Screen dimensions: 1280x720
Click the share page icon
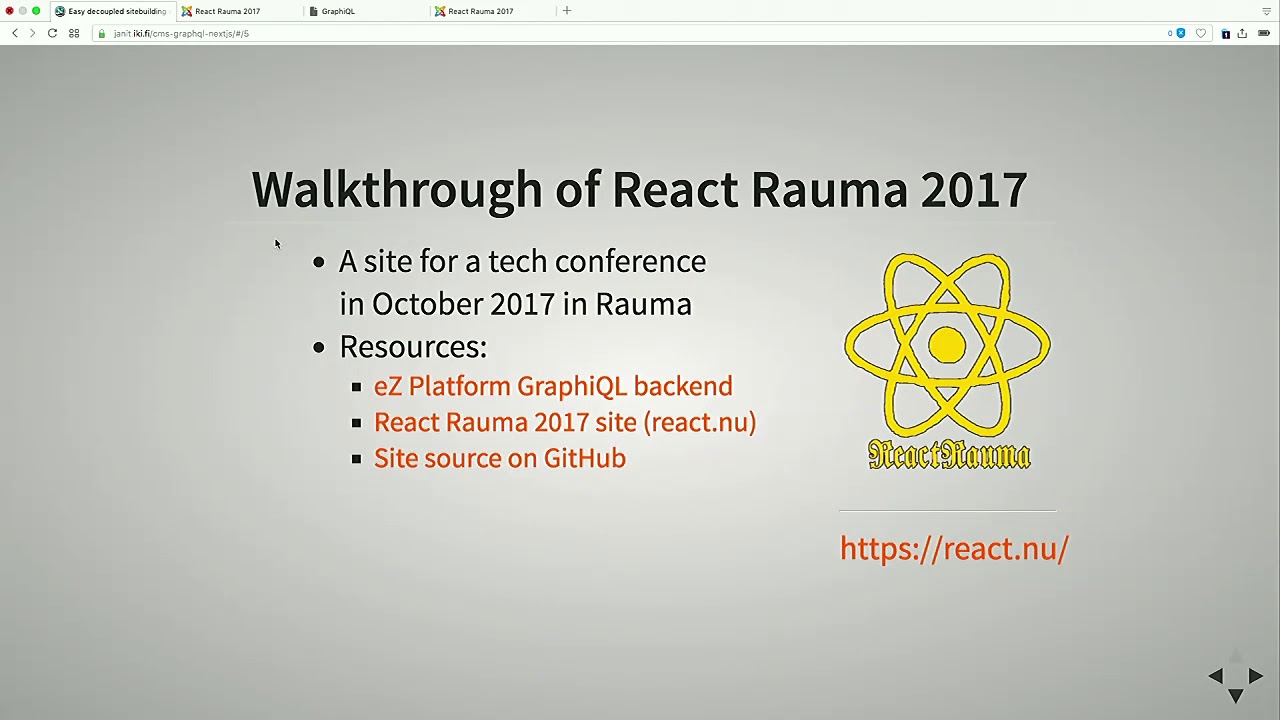pos(1242,33)
